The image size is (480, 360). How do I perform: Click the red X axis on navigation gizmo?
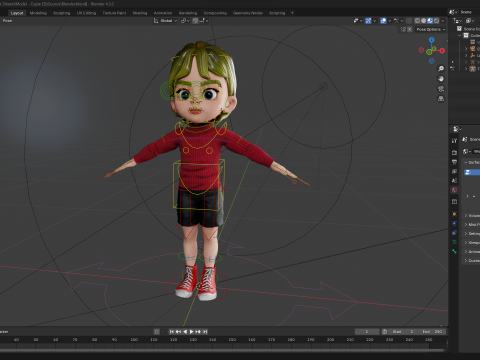(x=442, y=51)
